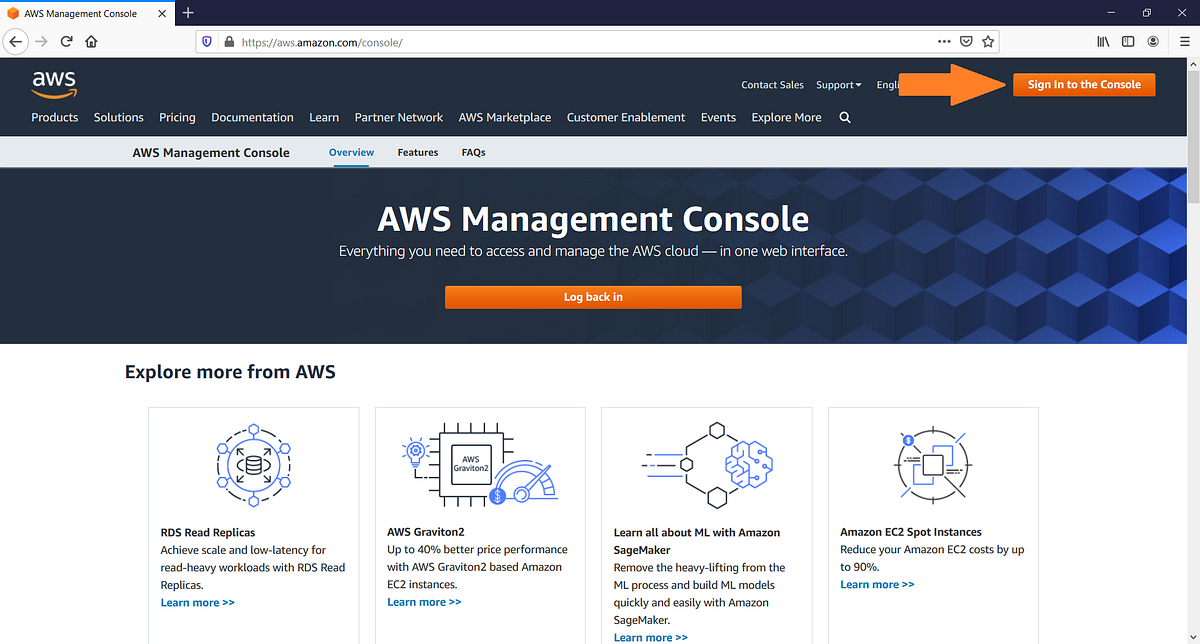Open AWS Marketplace in the nav

pos(505,118)
